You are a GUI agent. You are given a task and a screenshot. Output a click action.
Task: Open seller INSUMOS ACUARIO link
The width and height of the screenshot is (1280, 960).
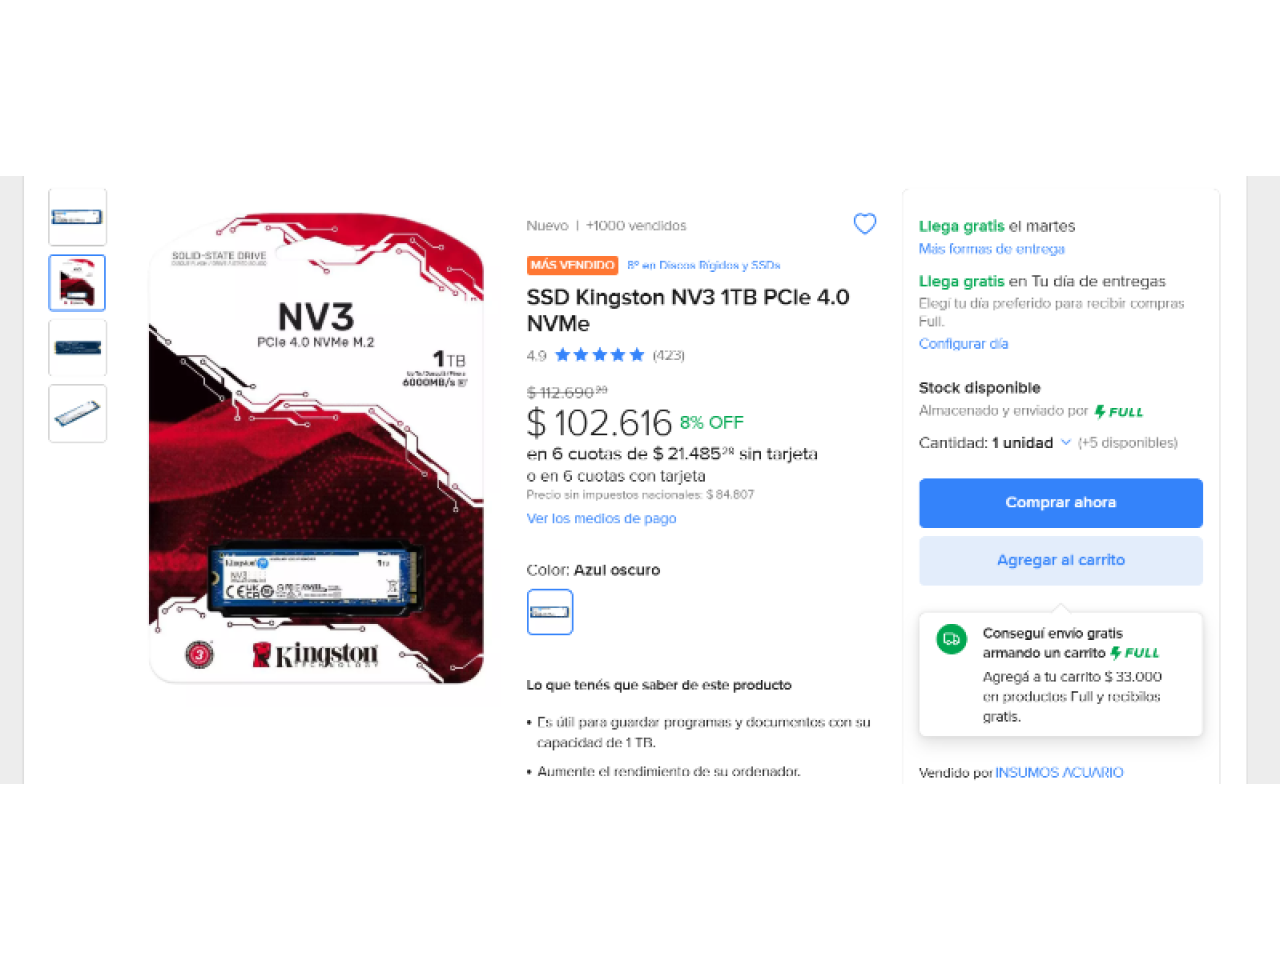point(1059,772)
